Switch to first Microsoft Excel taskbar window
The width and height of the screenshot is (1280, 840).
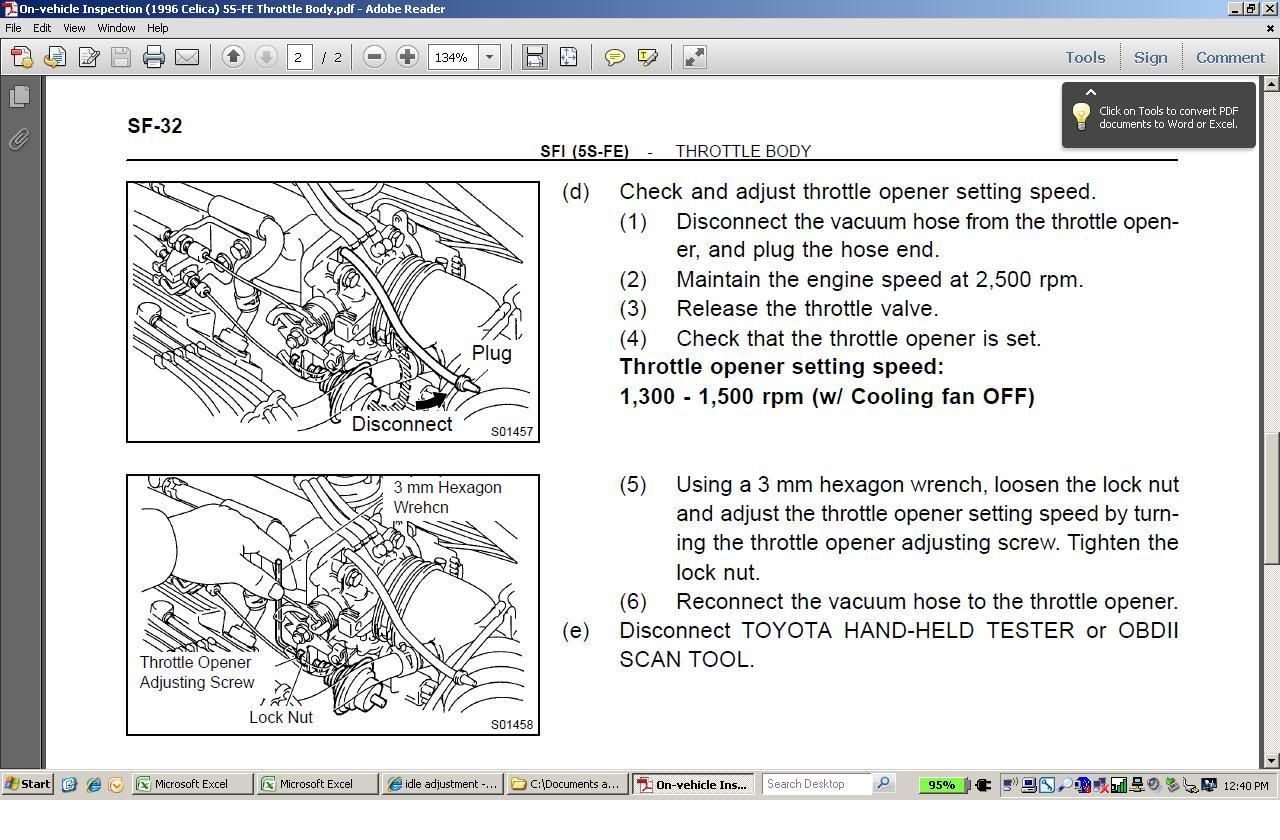coord(193,784)
